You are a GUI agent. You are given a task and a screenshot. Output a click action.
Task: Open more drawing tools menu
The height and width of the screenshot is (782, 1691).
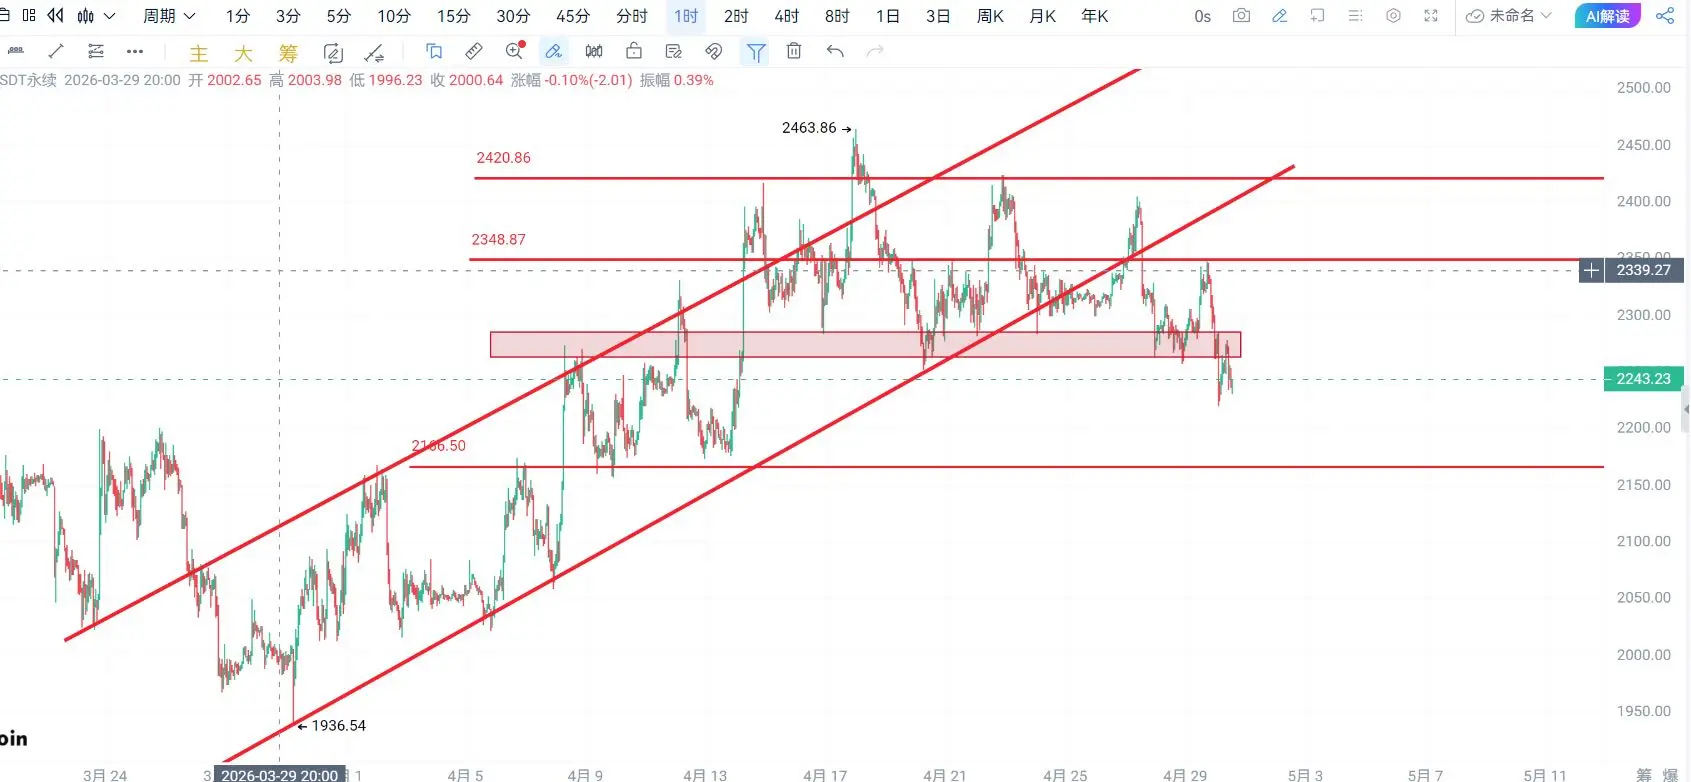135,51
